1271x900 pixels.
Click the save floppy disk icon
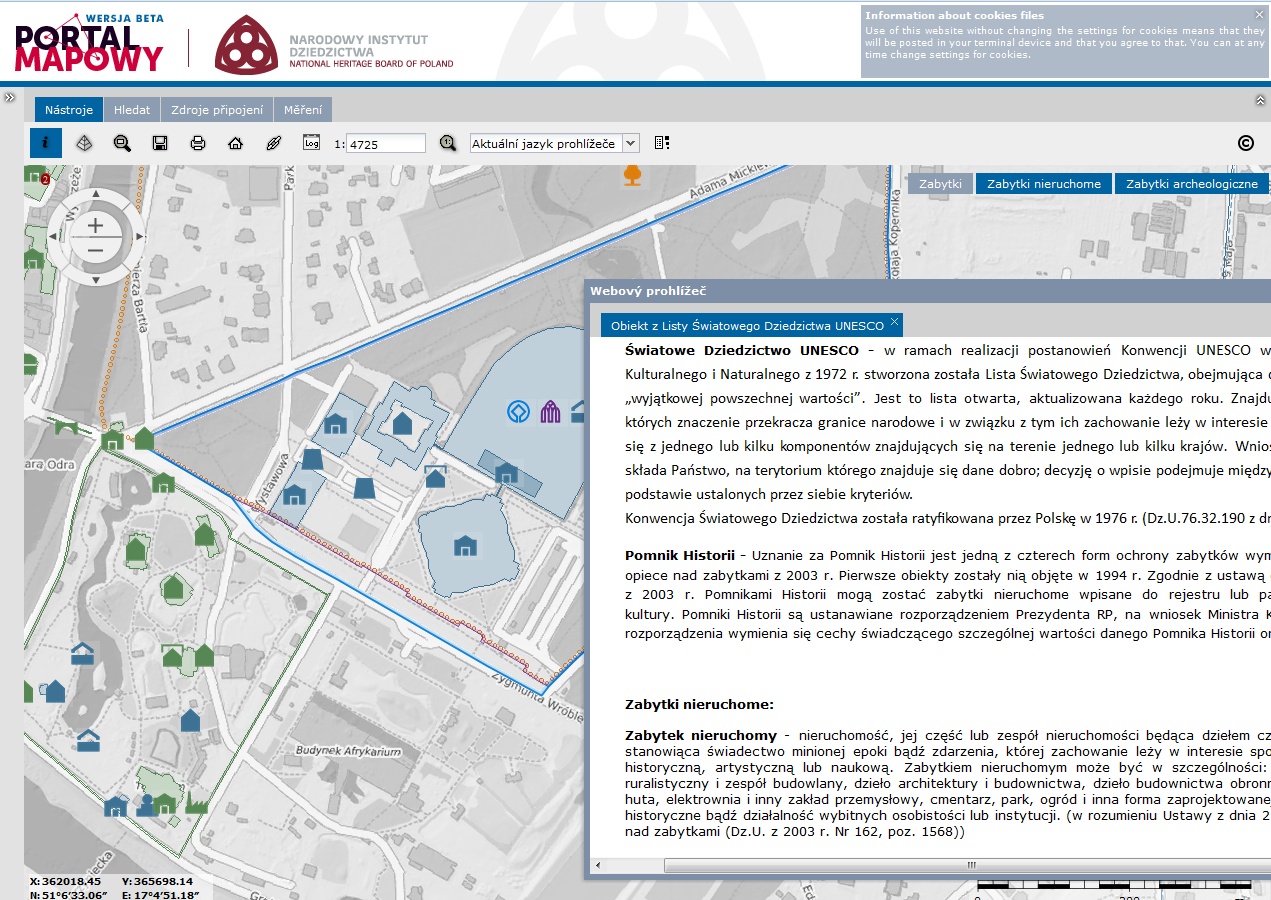(160, 143)
